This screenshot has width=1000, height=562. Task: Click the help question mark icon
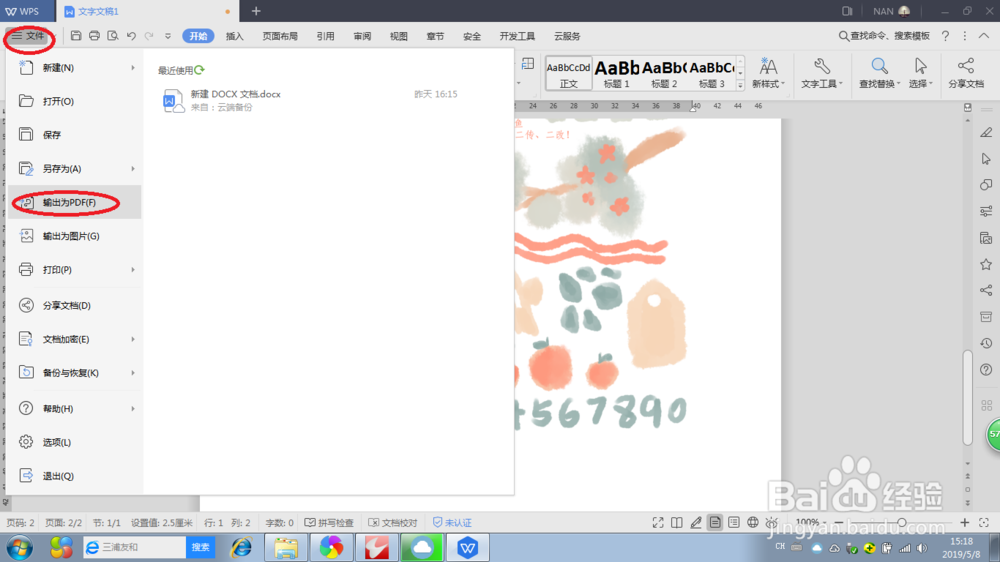pos(945,36)
